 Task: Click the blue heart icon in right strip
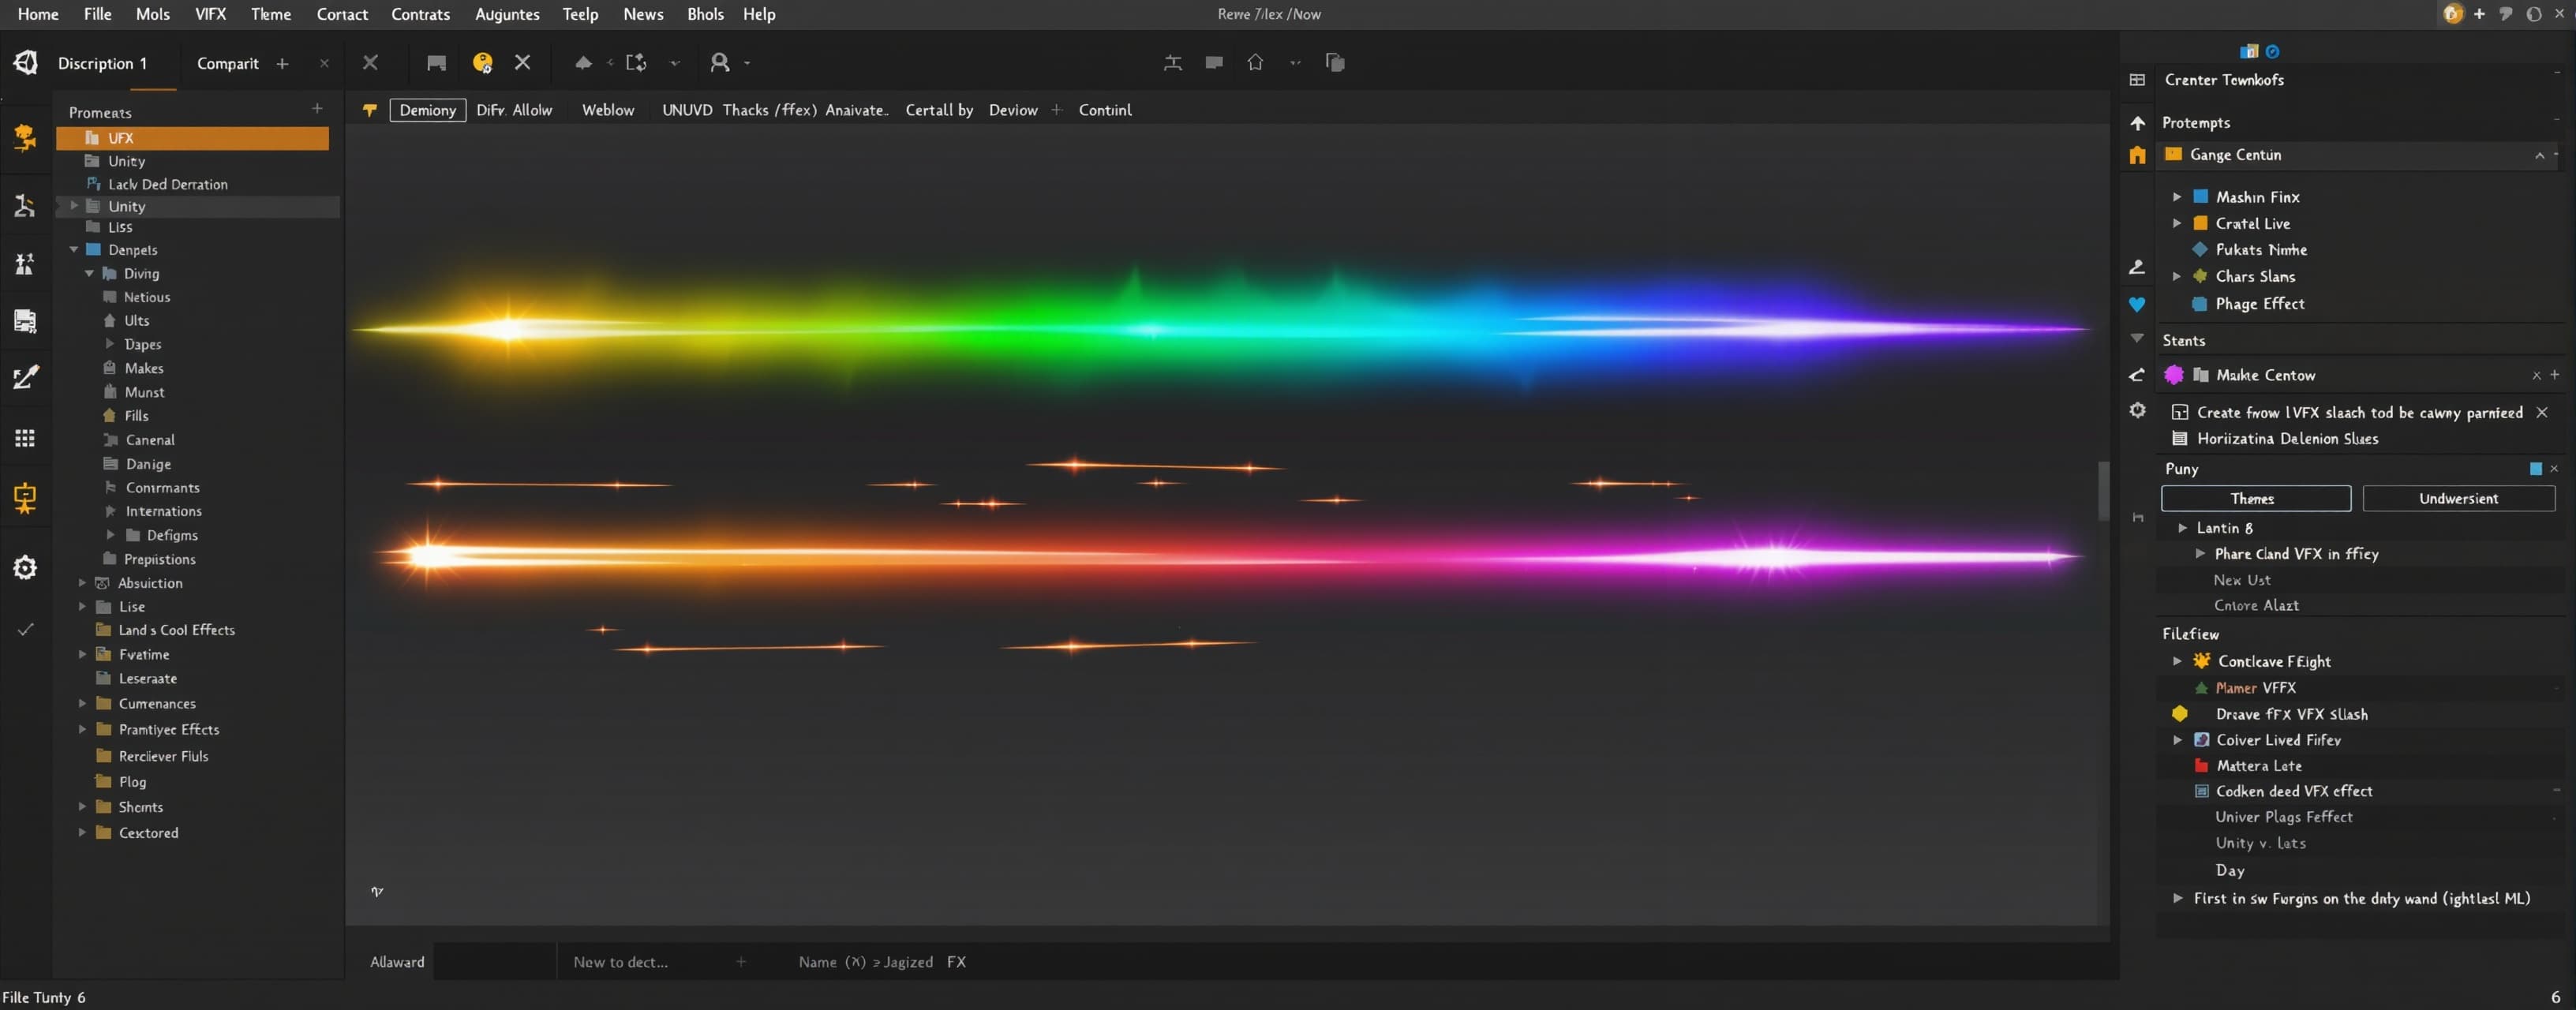(x=2137, y=304)
